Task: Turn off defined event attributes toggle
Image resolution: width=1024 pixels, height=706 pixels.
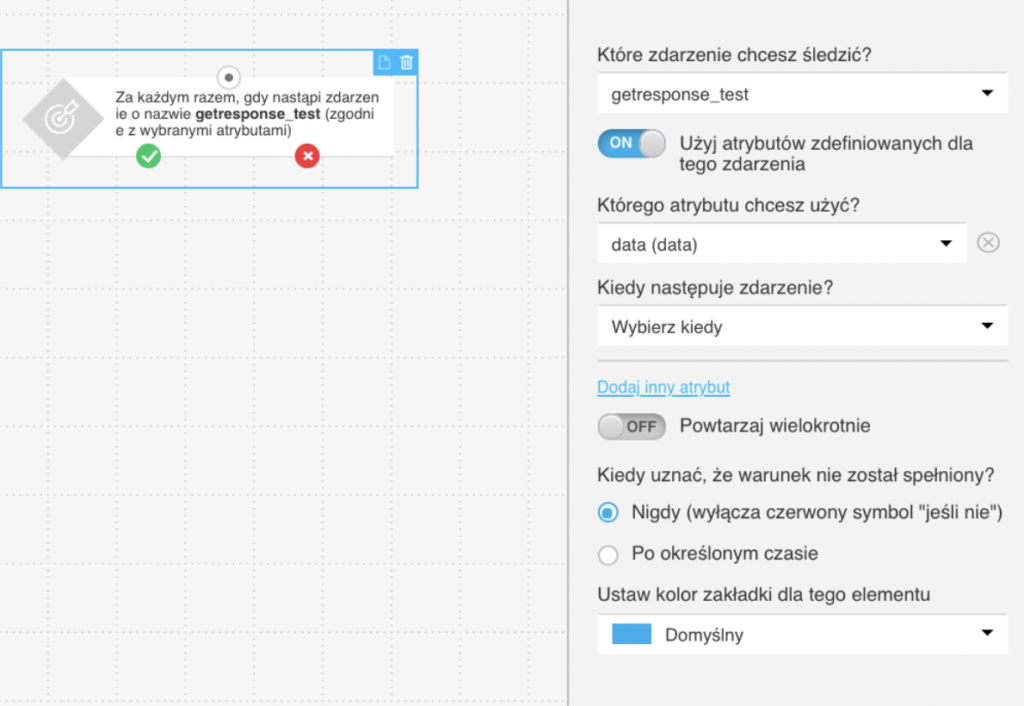Action: tap(632, 144)
